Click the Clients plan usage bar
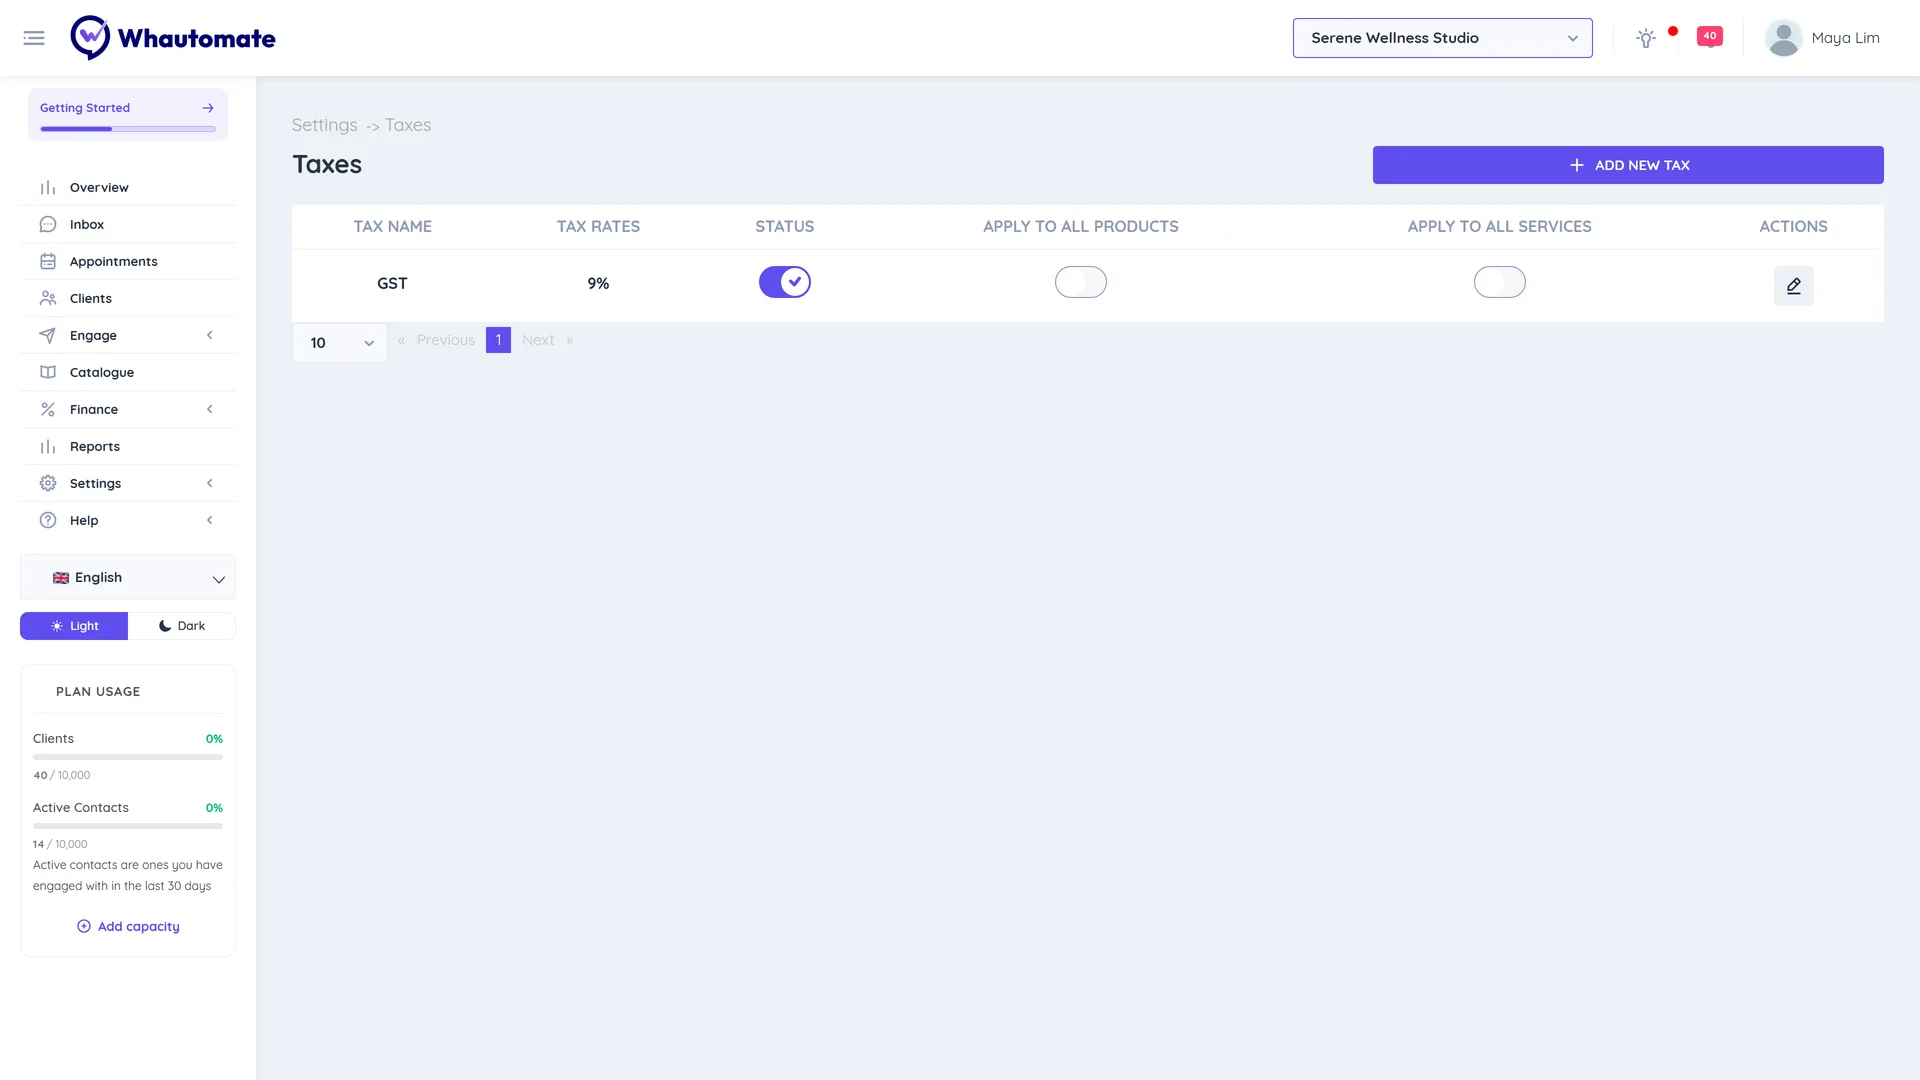This screenshot has height=1080, width=1920. pyautogui.click(x=128, y=757)
